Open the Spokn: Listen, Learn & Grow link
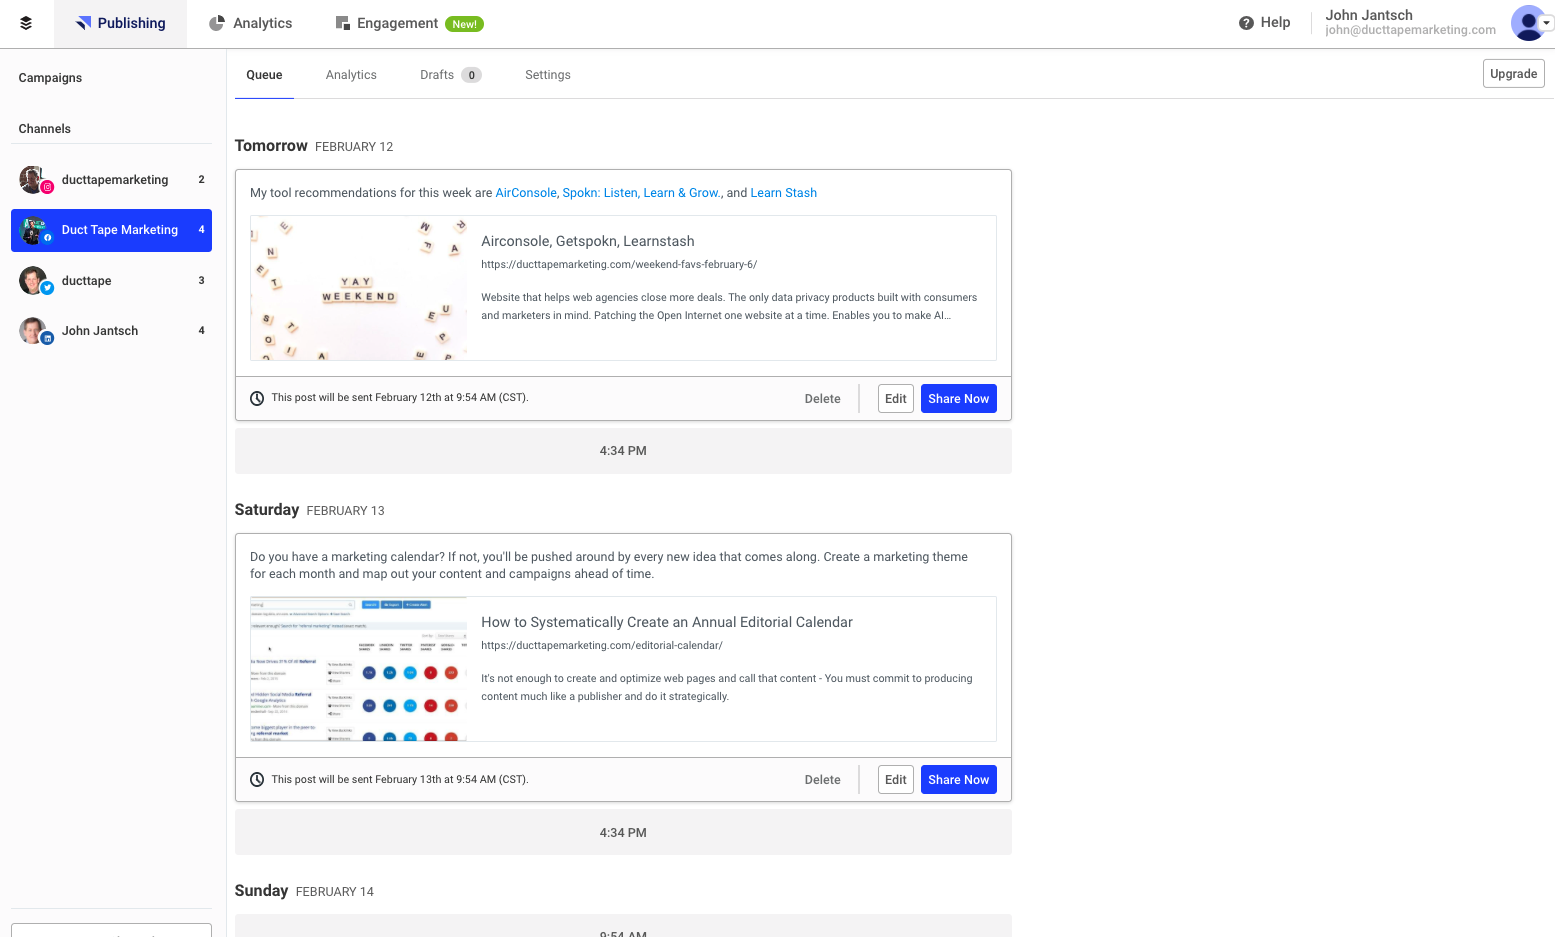The height and width of the screenshot is (937, 1555). coord(641,193)
